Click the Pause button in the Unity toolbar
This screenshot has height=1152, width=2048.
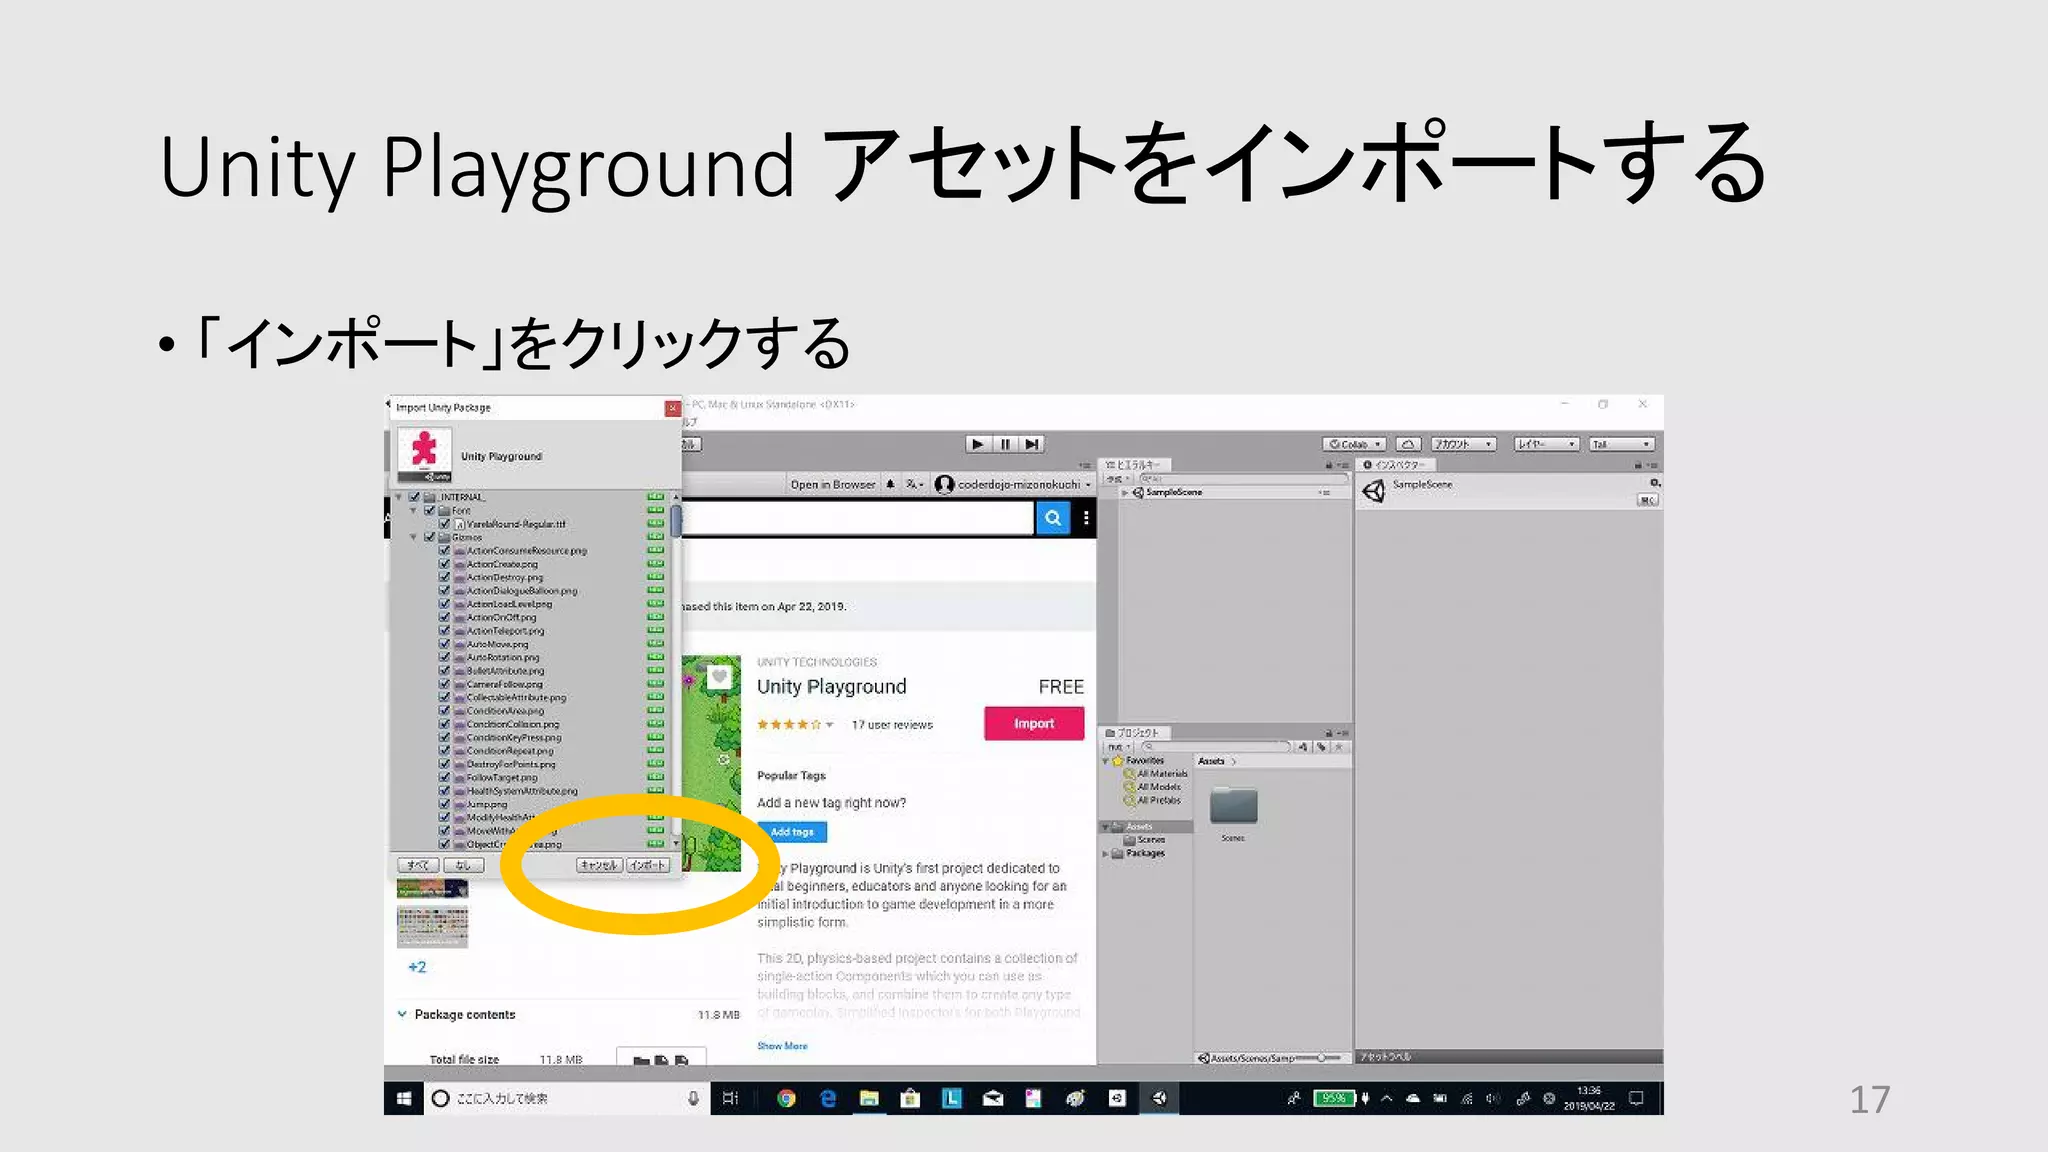click(x=1005, y=444)
